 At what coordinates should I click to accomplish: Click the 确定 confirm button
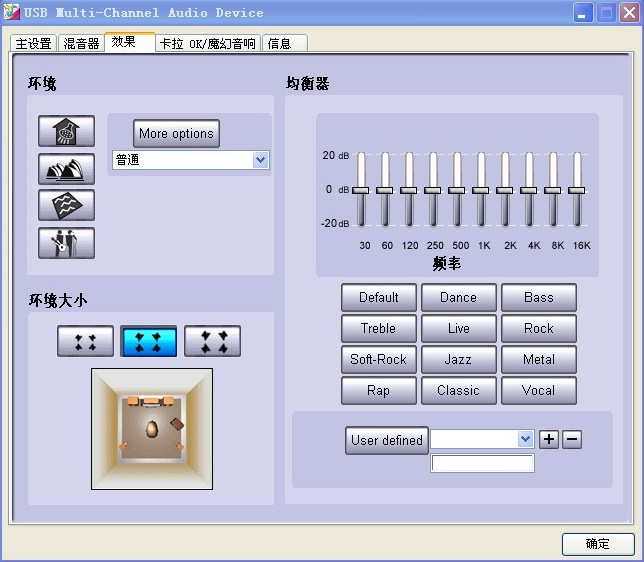[598, 544]
